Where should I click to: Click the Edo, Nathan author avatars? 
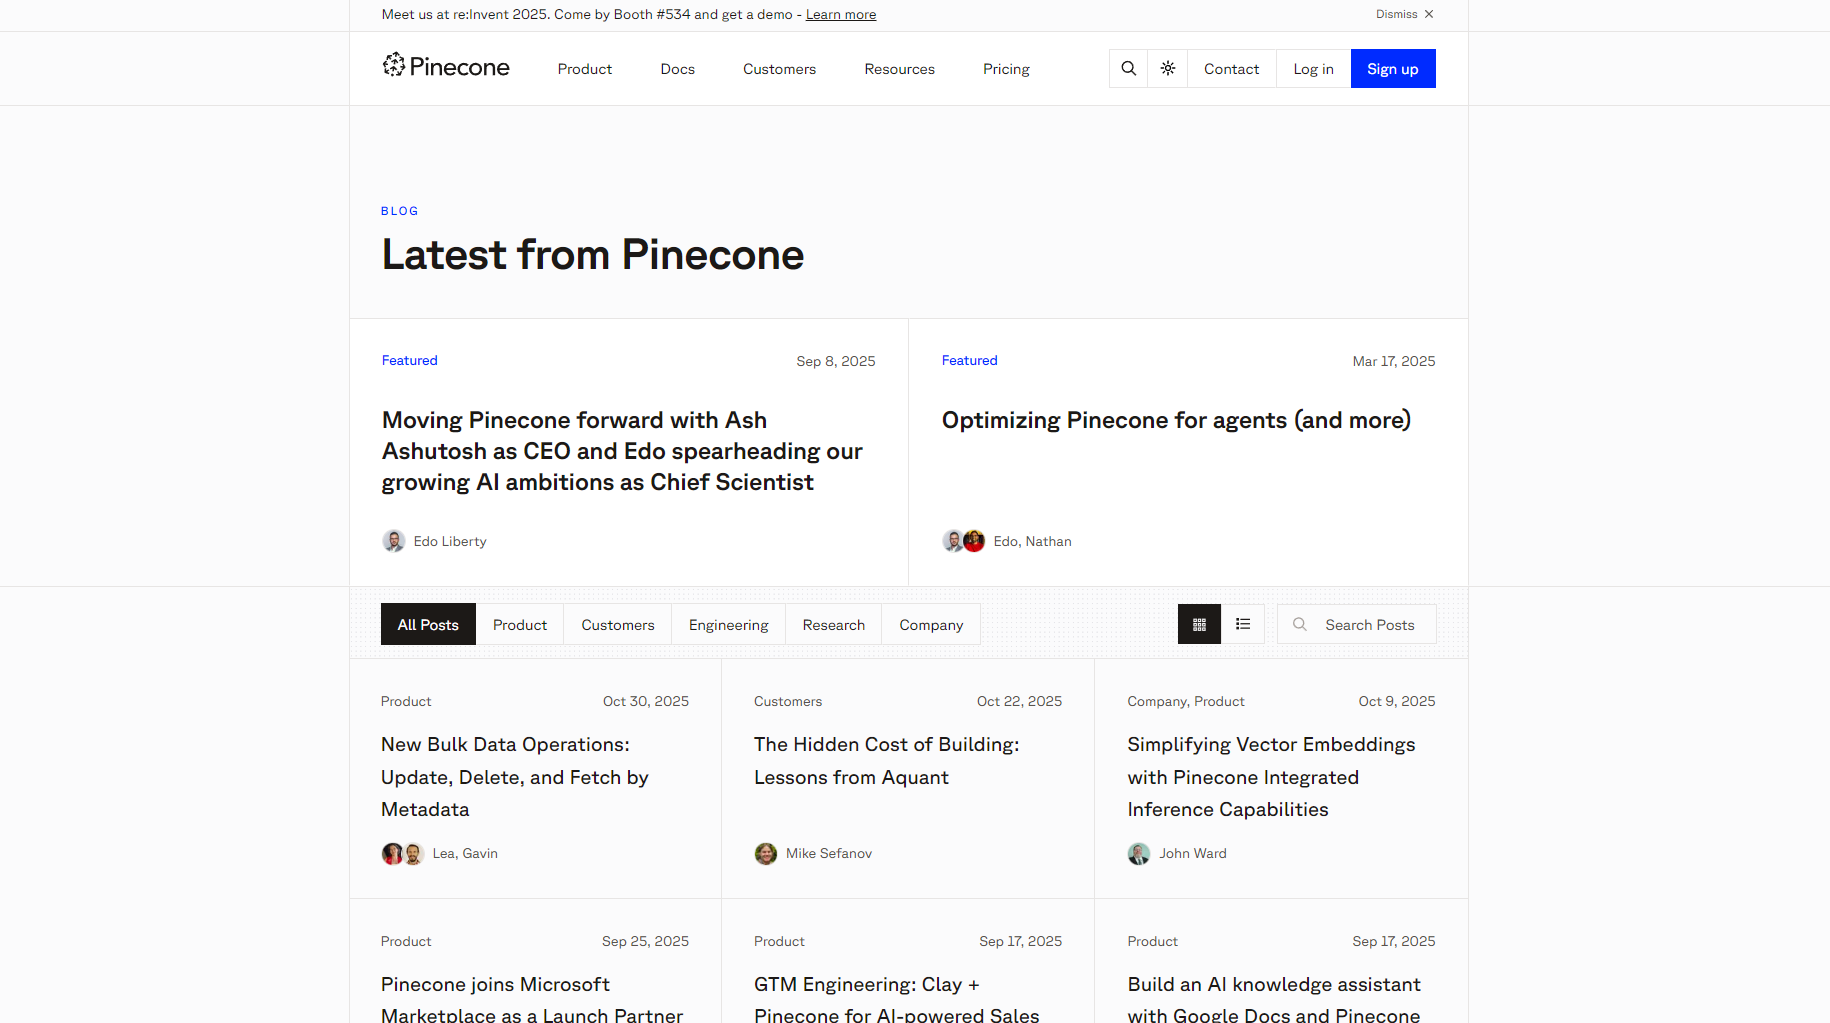point(964,542)
